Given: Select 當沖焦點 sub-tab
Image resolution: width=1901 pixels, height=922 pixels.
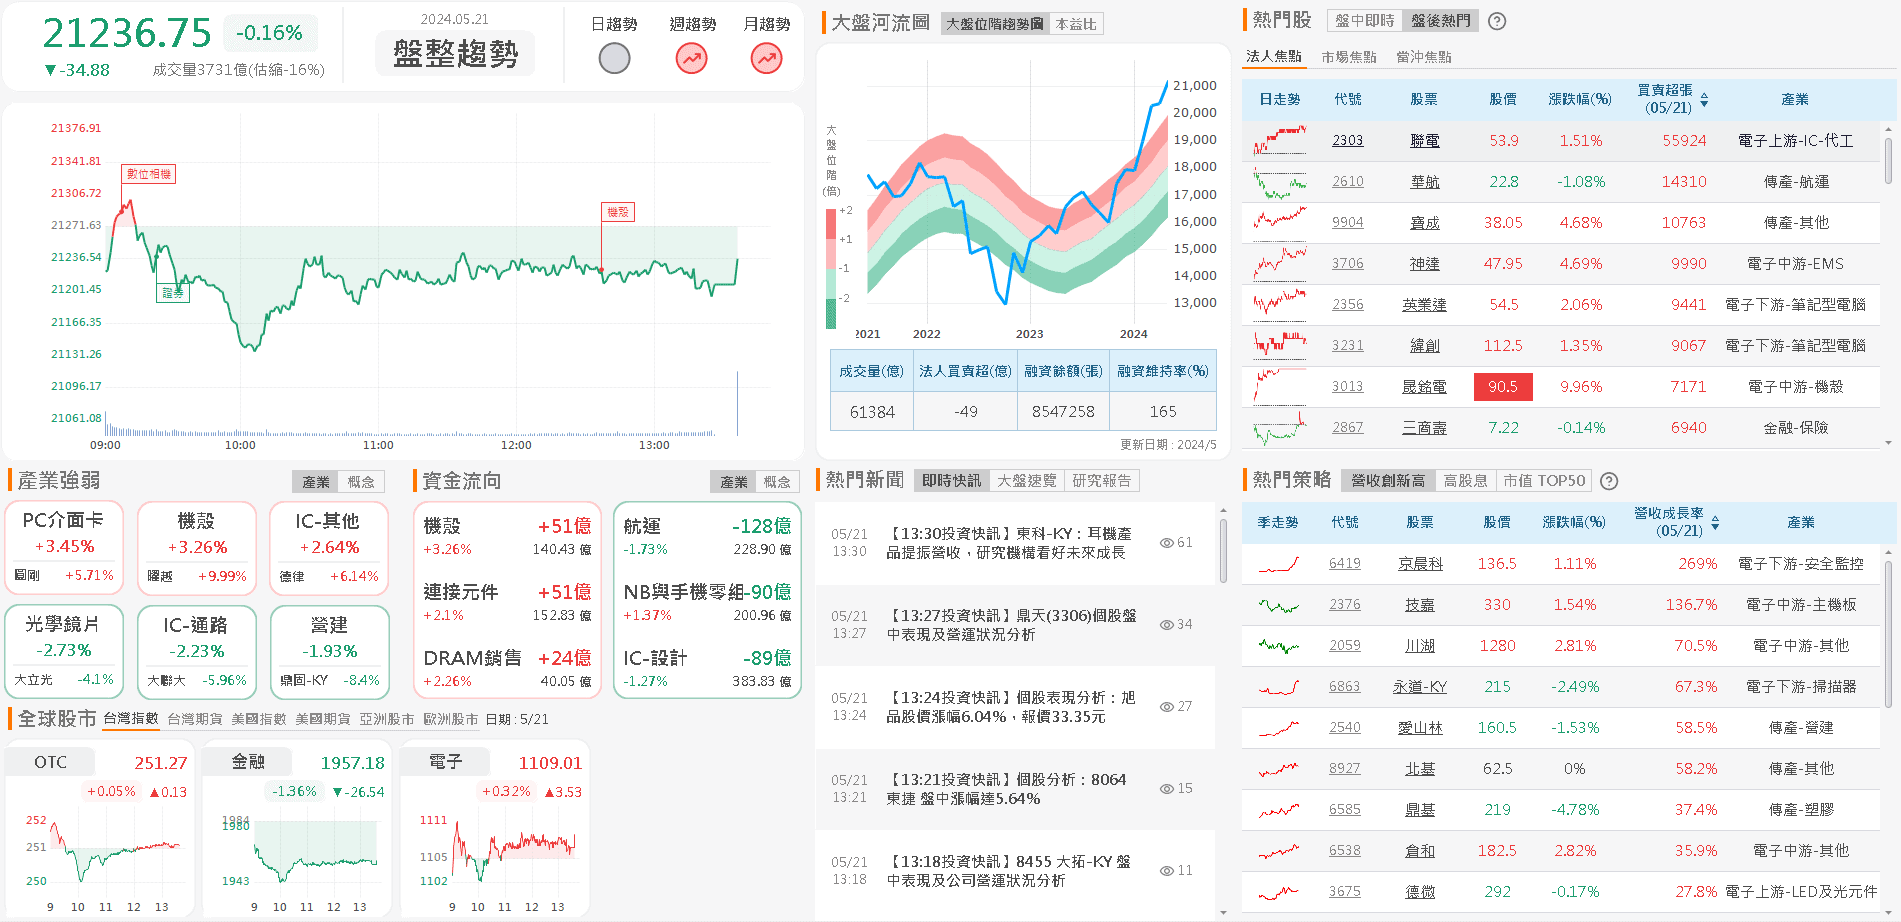Looking at the screenshot, I should 1423,57.
